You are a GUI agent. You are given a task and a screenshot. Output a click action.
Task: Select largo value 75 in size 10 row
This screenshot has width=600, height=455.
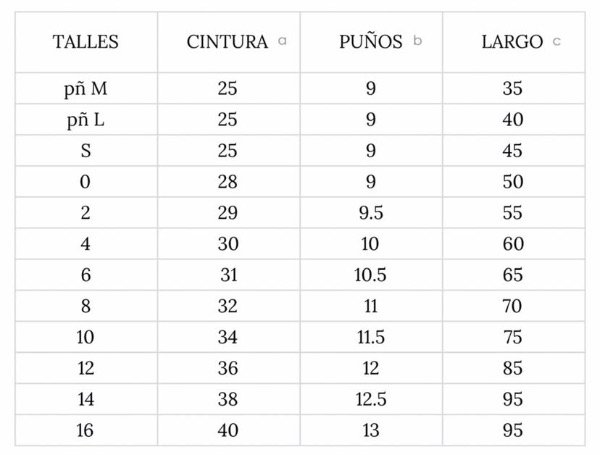513,337
